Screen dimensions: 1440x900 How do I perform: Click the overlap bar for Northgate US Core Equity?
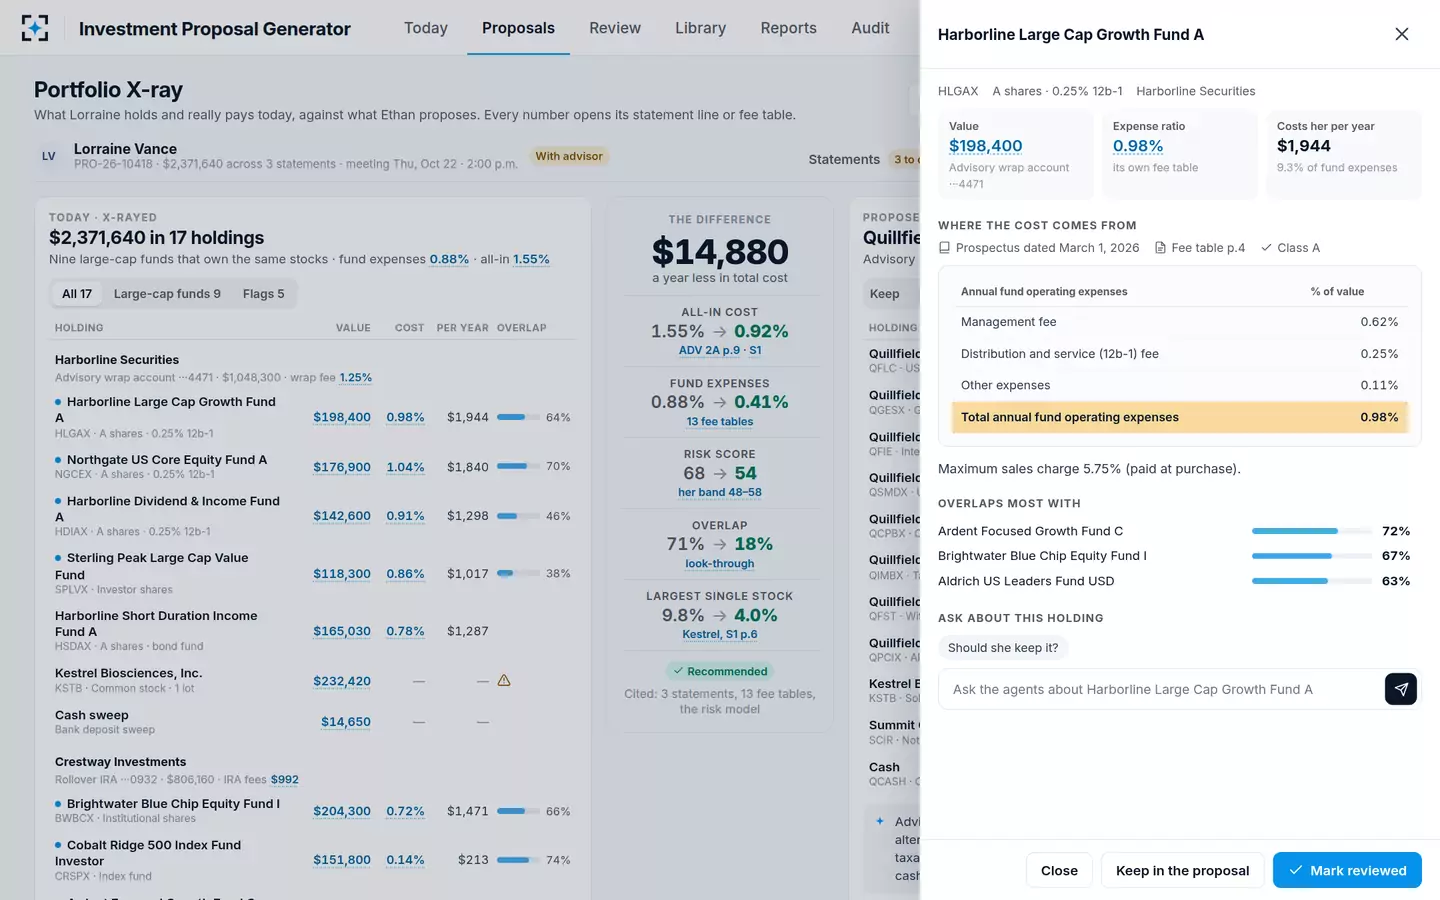(x=518, y=466)
